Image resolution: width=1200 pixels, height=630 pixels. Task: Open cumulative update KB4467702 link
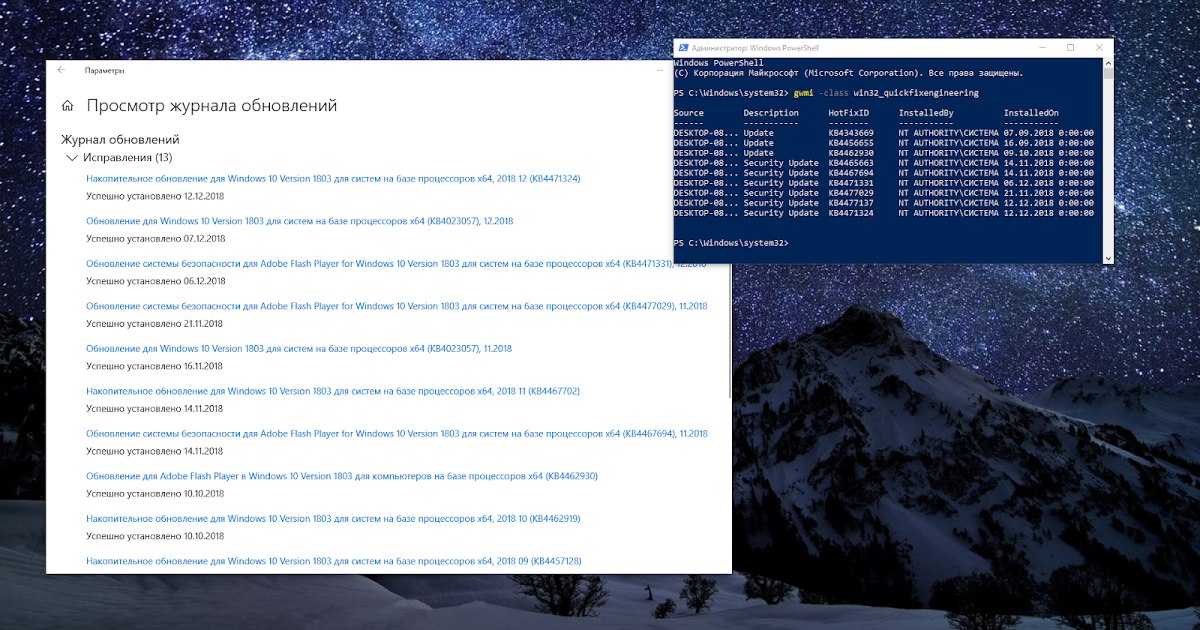333,391
